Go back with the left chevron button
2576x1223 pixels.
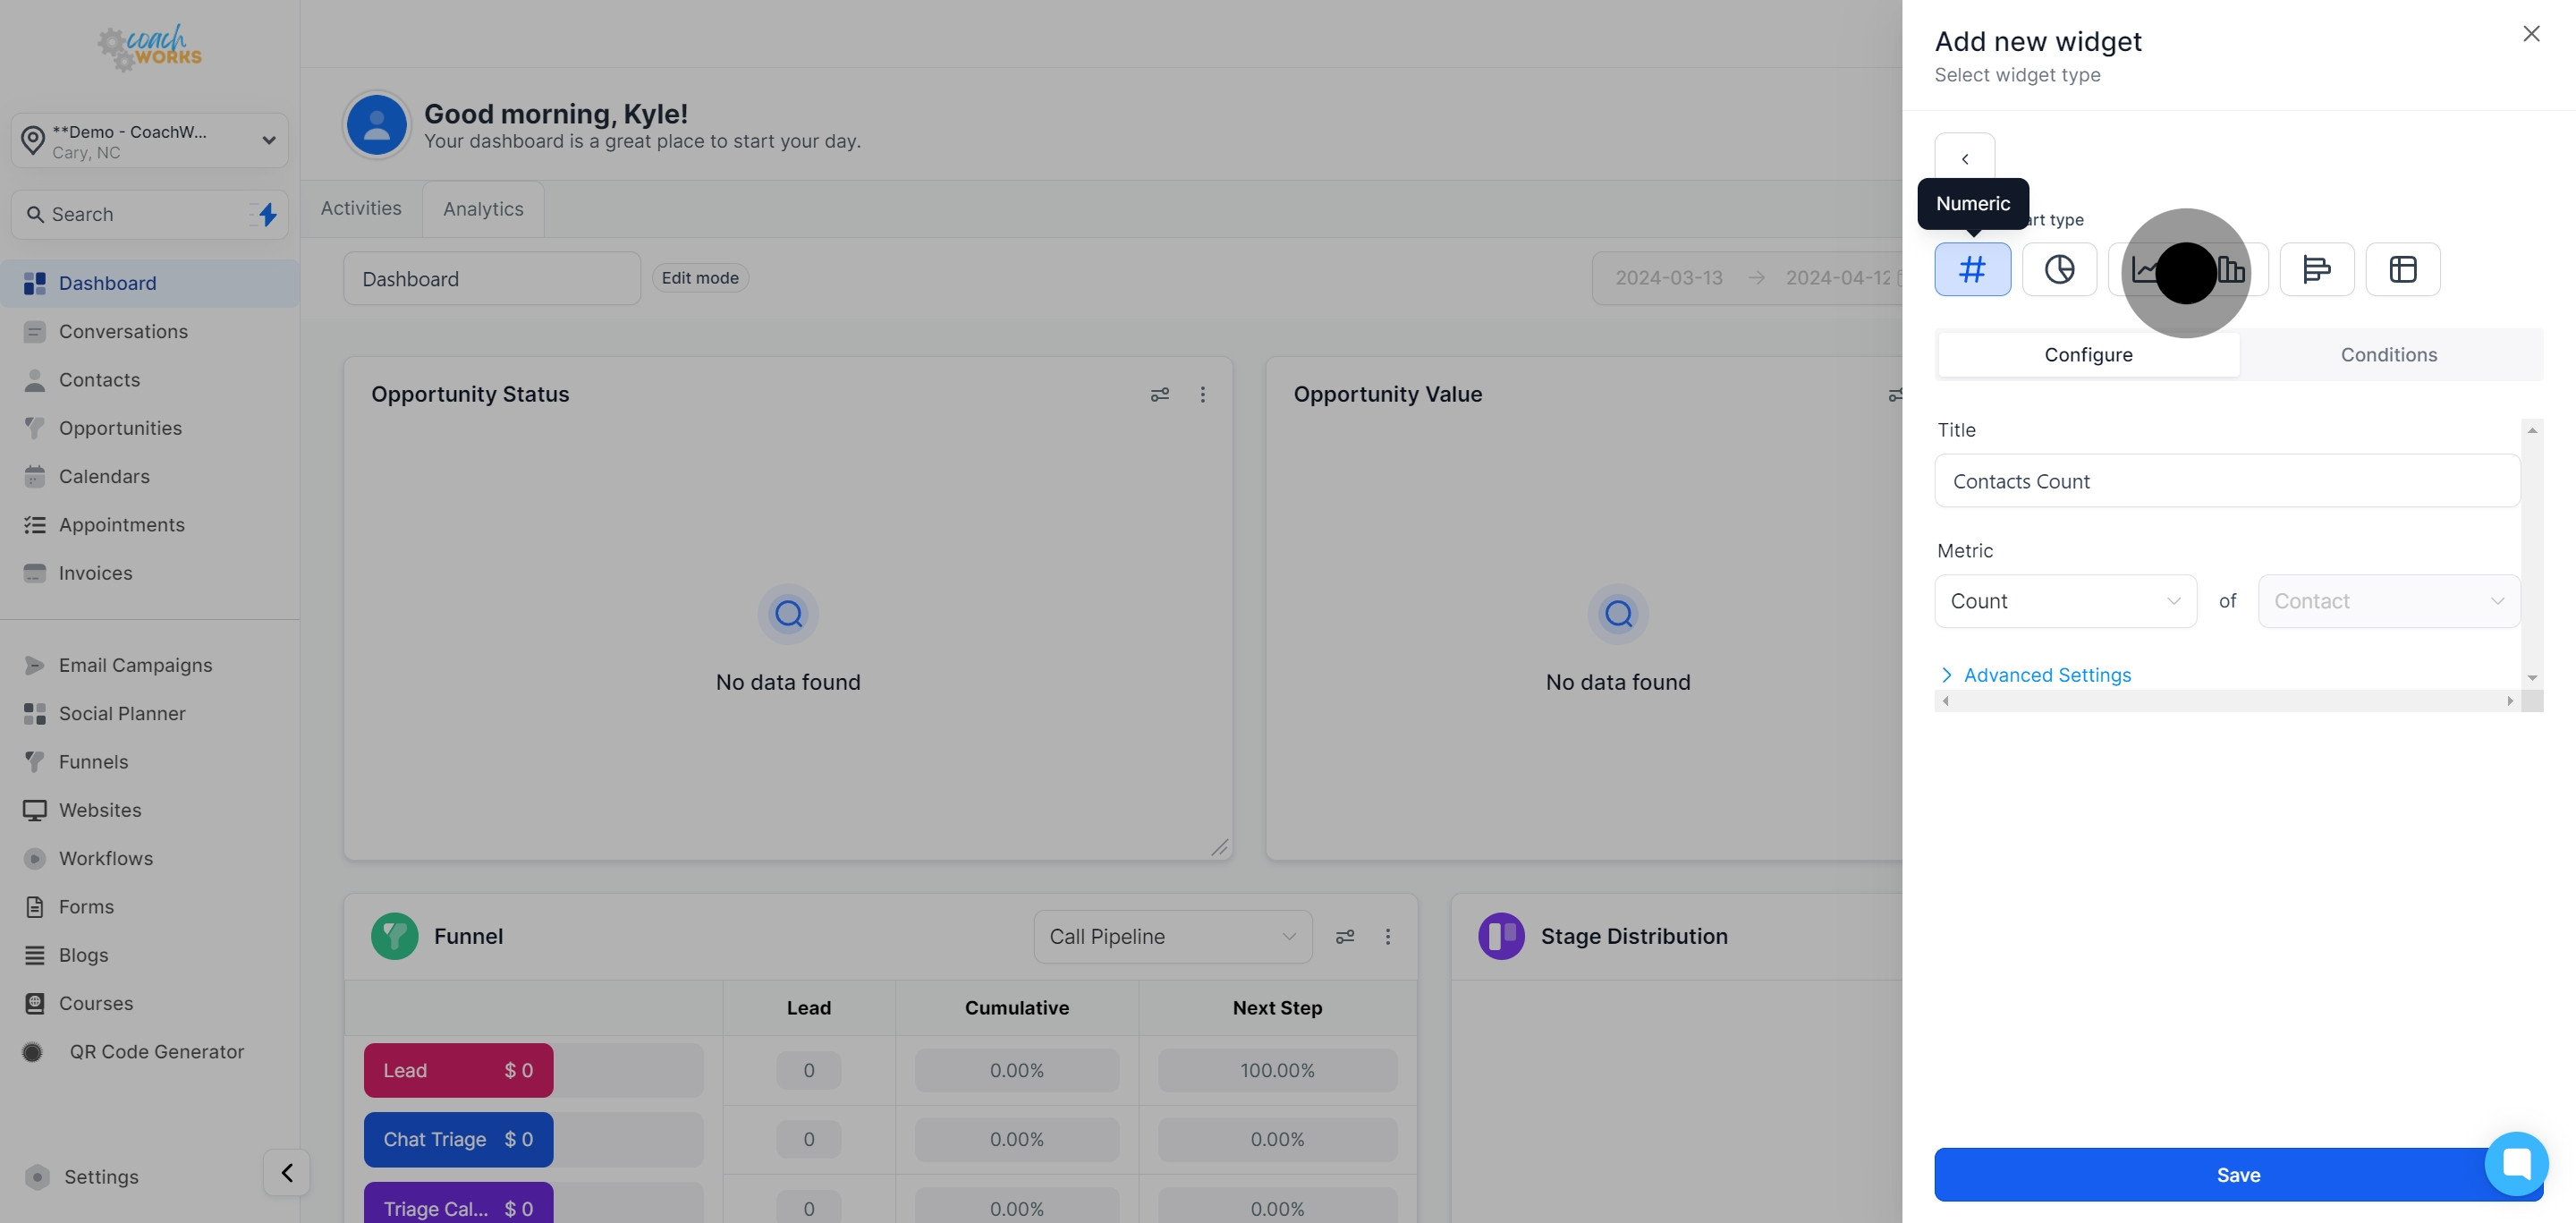click(1964, 159)
